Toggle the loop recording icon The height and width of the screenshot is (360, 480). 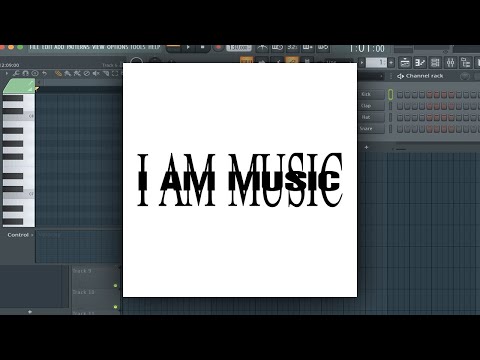point(322,48)
